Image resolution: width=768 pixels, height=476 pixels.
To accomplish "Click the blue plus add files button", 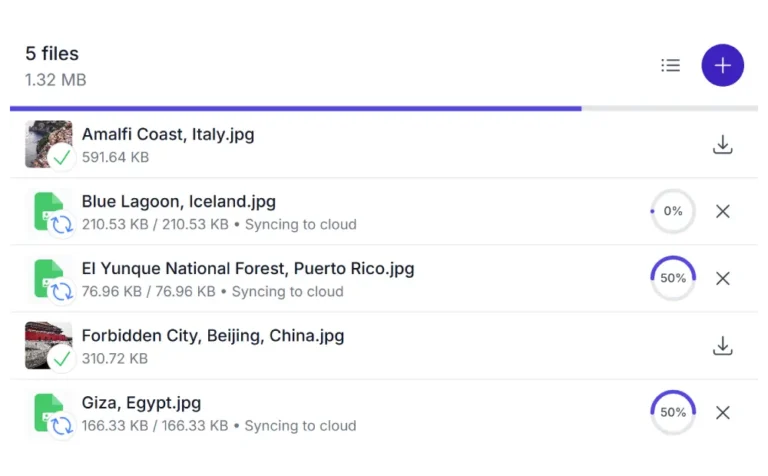I will click(x=722, y=65).
